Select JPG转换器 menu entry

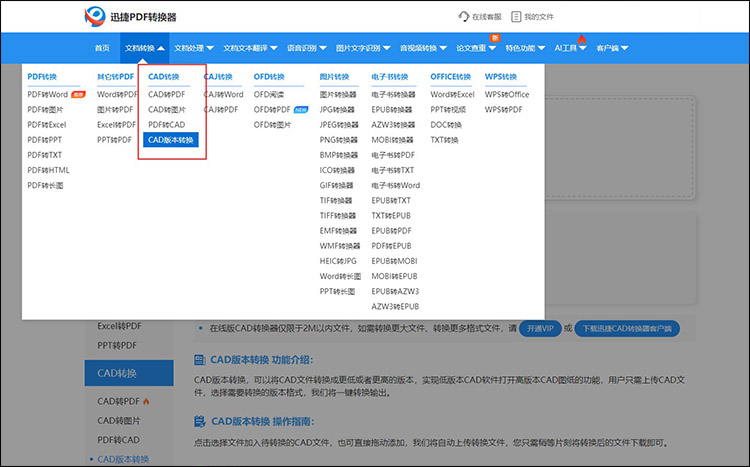[337, 110]
